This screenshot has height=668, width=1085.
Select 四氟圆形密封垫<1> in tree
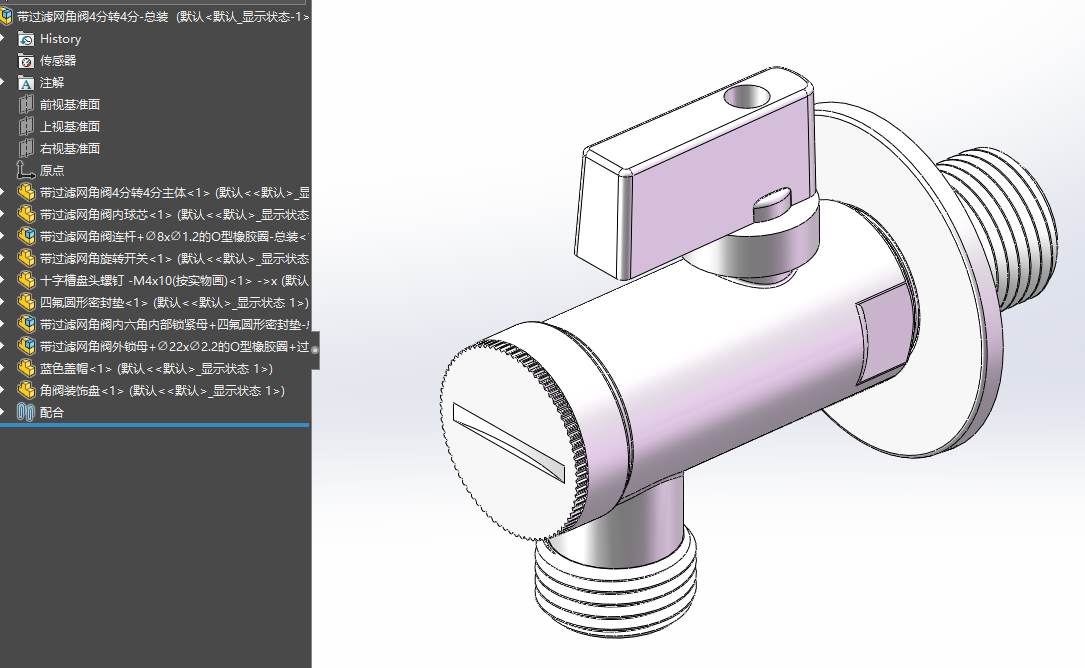coord(174,303)
